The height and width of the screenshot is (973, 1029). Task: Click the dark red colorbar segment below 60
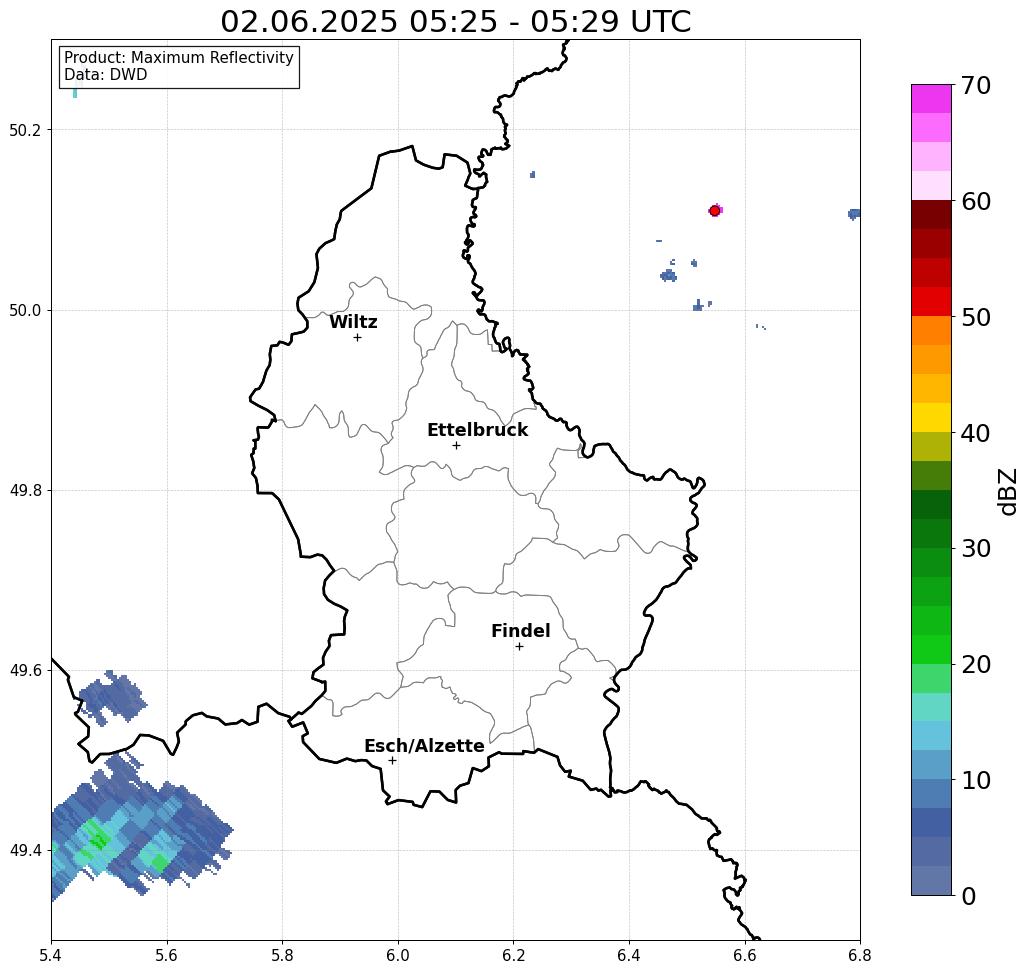[x=931, y=215]
